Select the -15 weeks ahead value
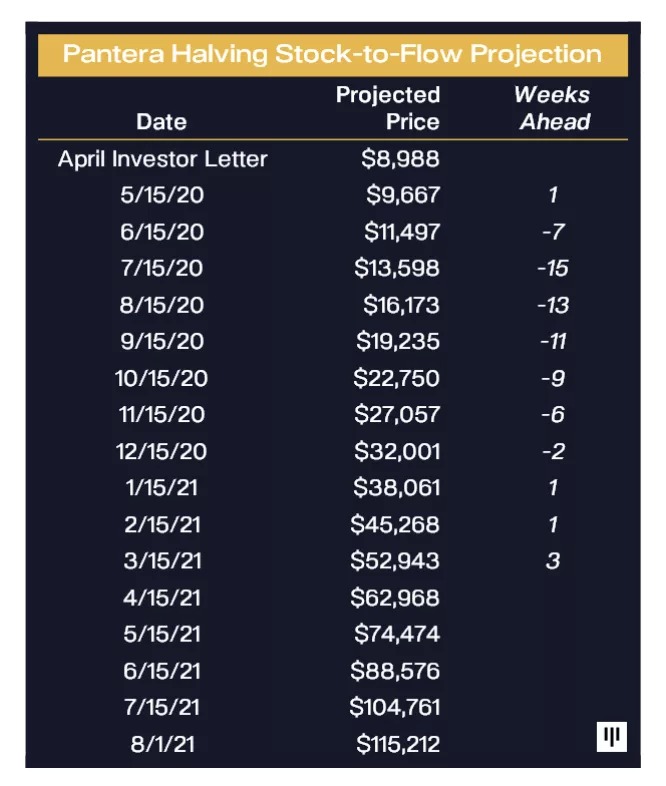 (553, 268)
